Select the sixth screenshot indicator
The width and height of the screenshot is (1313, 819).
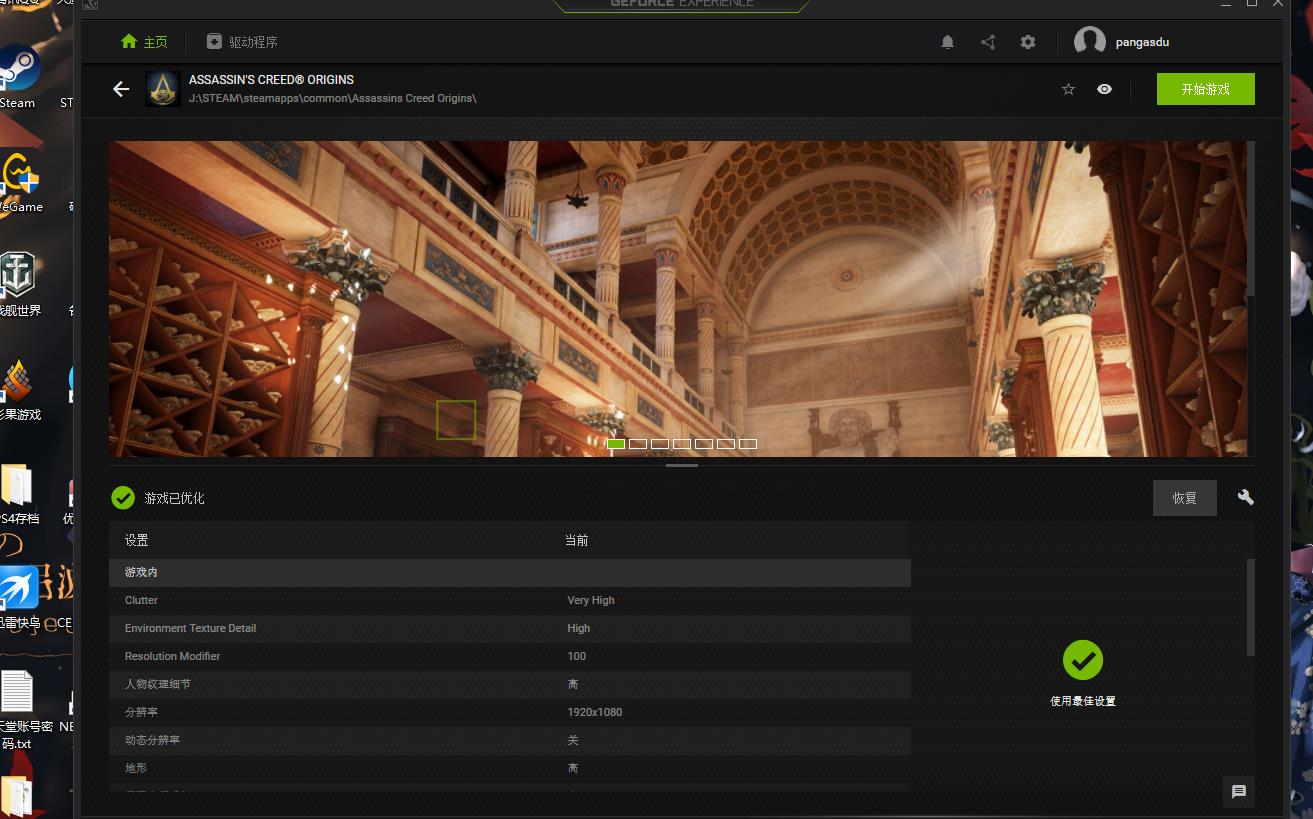pyautogui.click(x=726, y=444)
